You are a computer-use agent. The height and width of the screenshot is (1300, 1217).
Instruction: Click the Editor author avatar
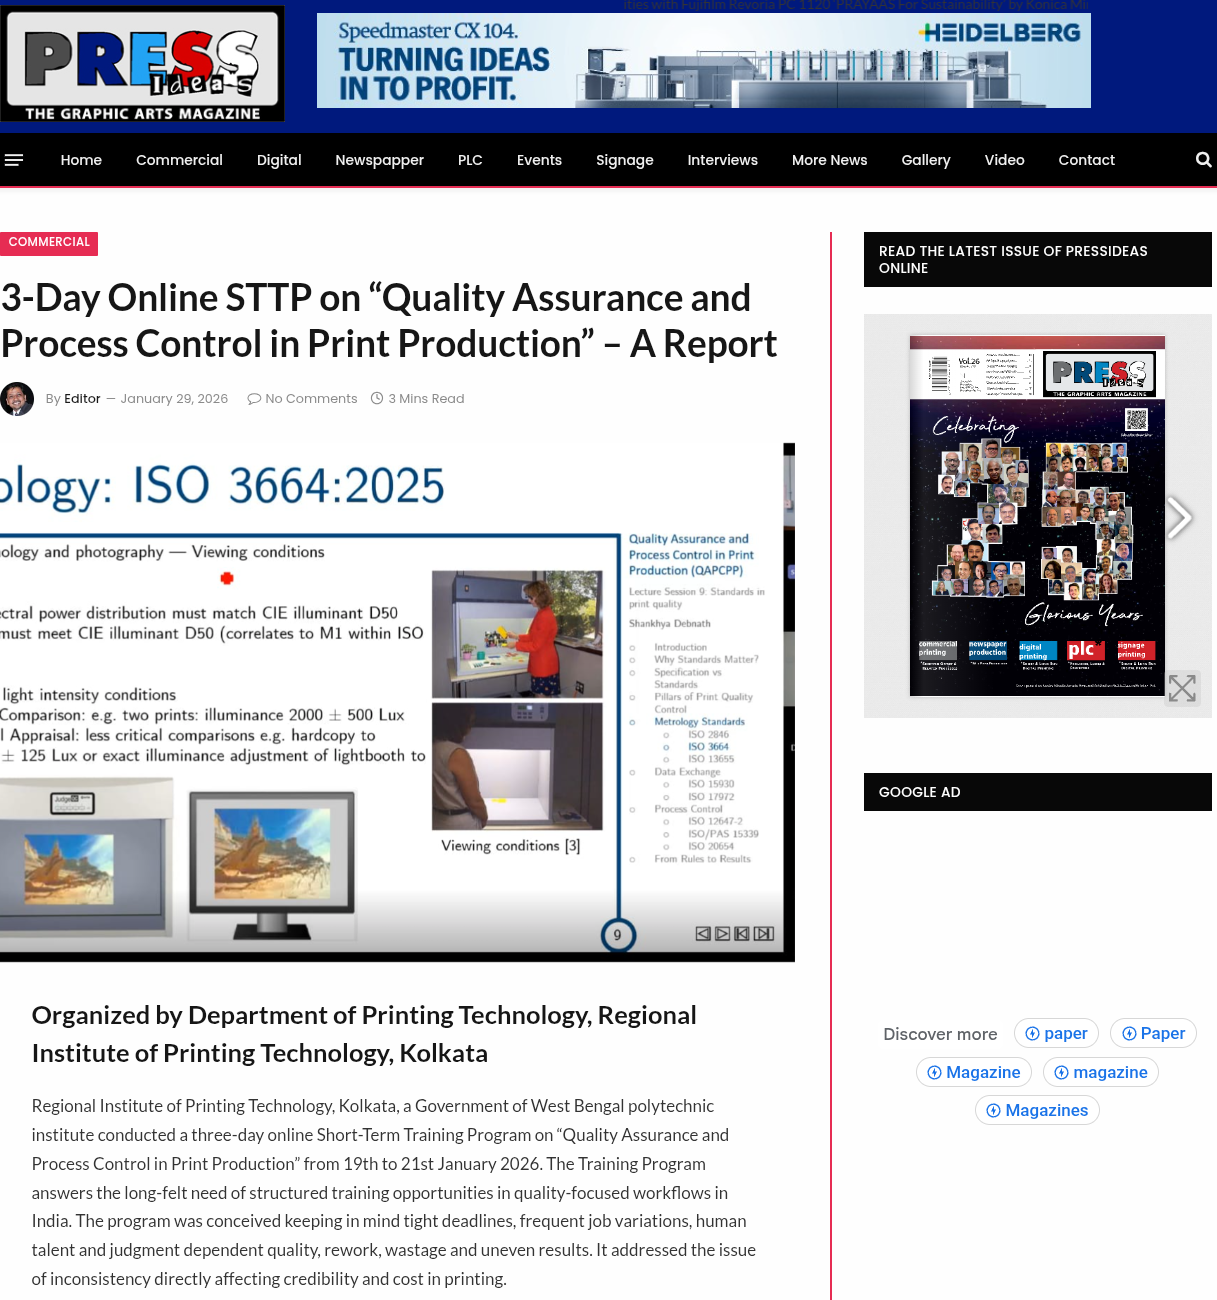(x=17, y=399)
